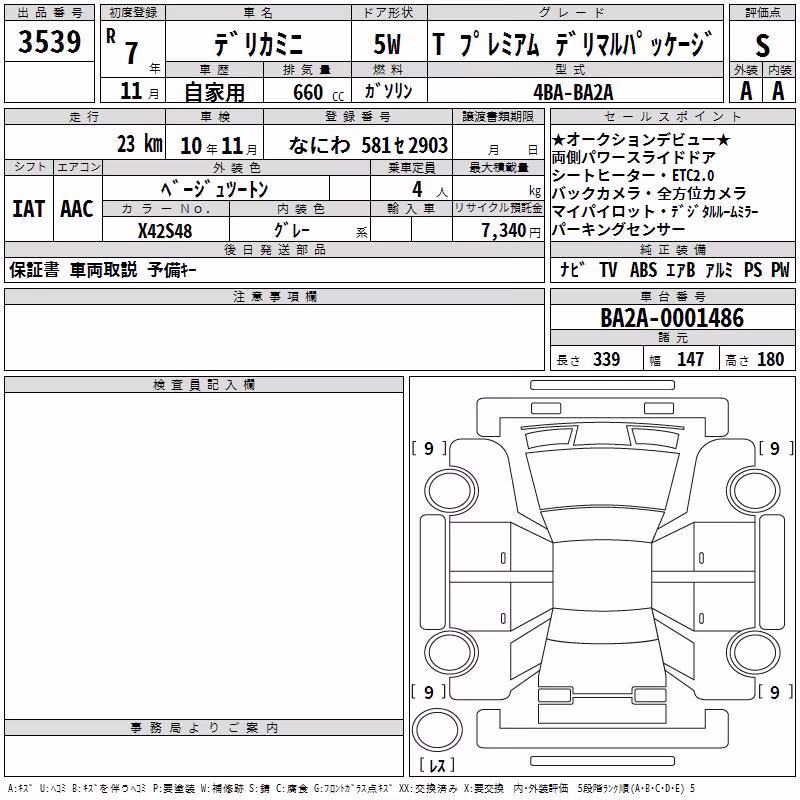Select registration number なにわ 581せ2903
The height and width of the screenshot is (800, 800).
368,145
